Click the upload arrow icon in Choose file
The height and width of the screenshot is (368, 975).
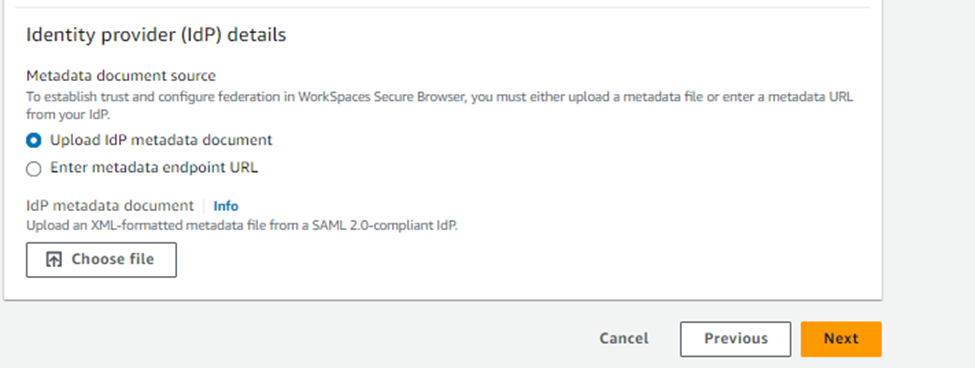pos(54,260)
